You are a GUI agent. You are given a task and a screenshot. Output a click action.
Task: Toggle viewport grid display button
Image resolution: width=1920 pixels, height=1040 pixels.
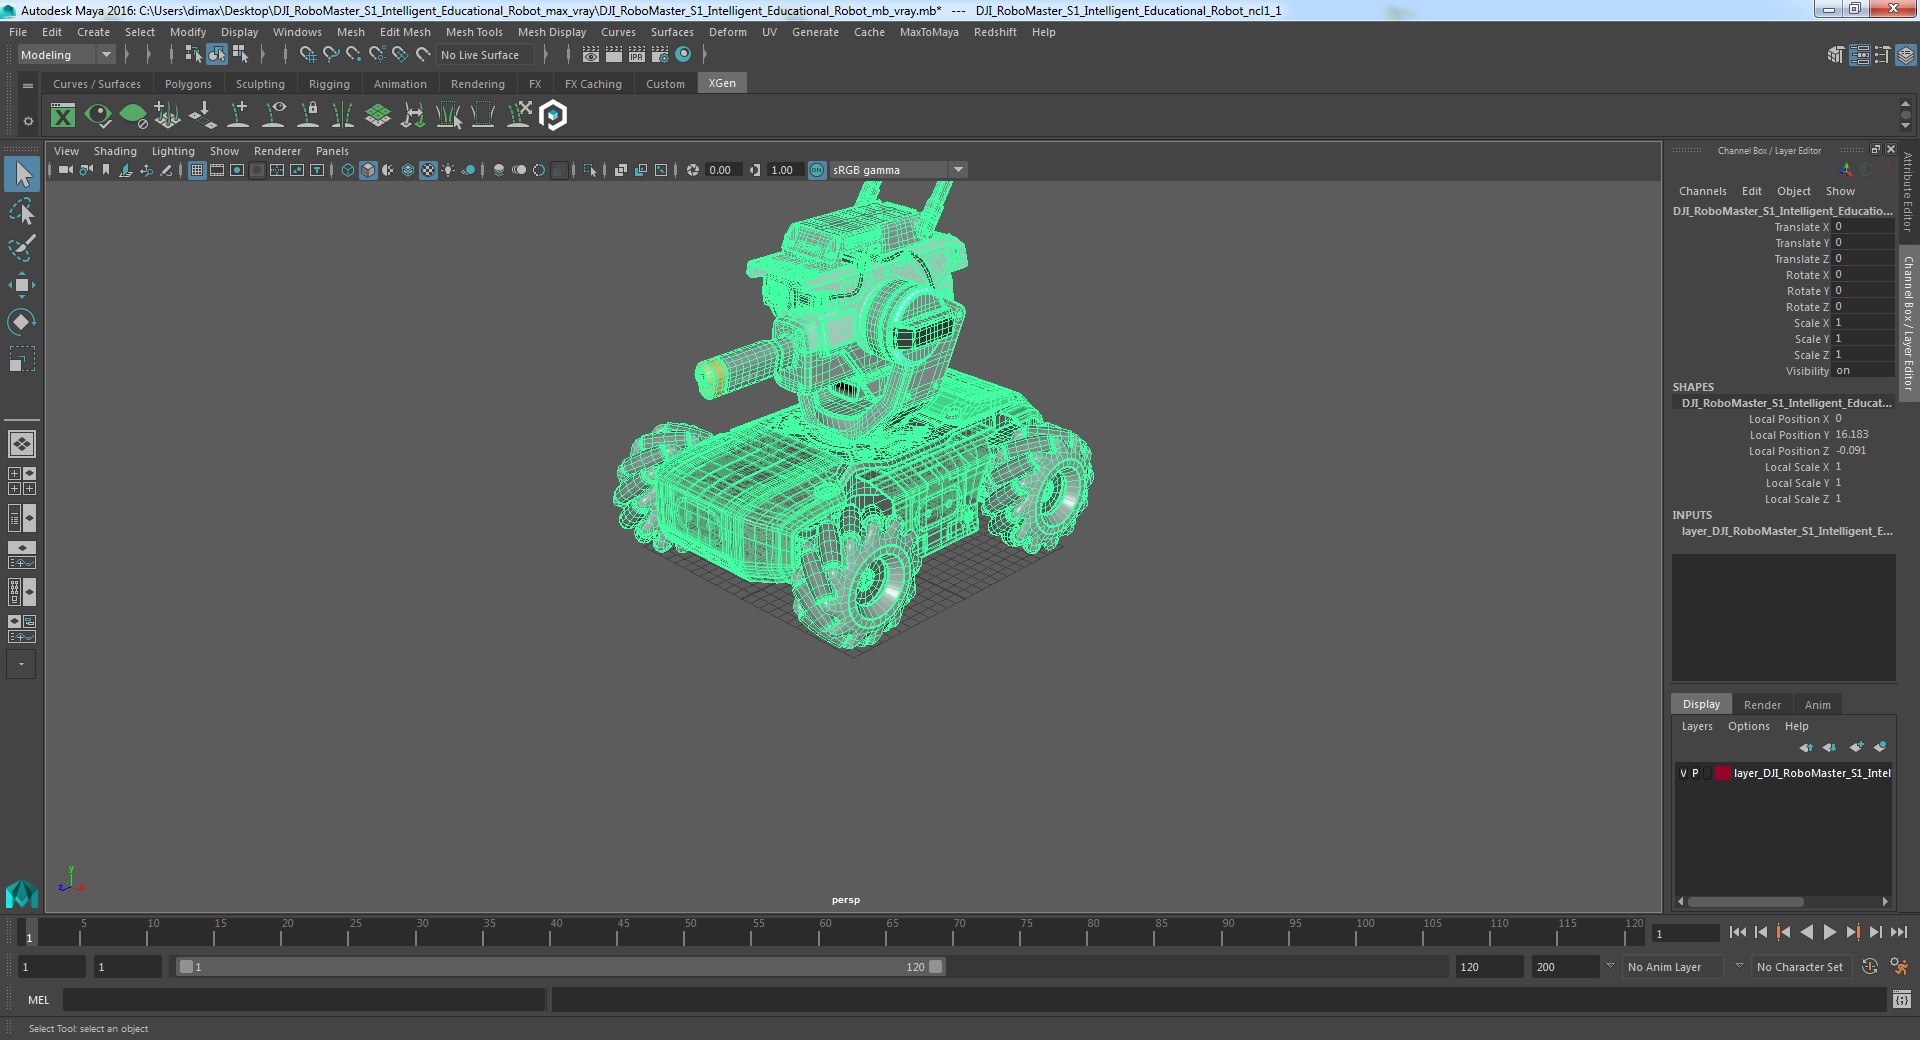[x=197, y=170]
